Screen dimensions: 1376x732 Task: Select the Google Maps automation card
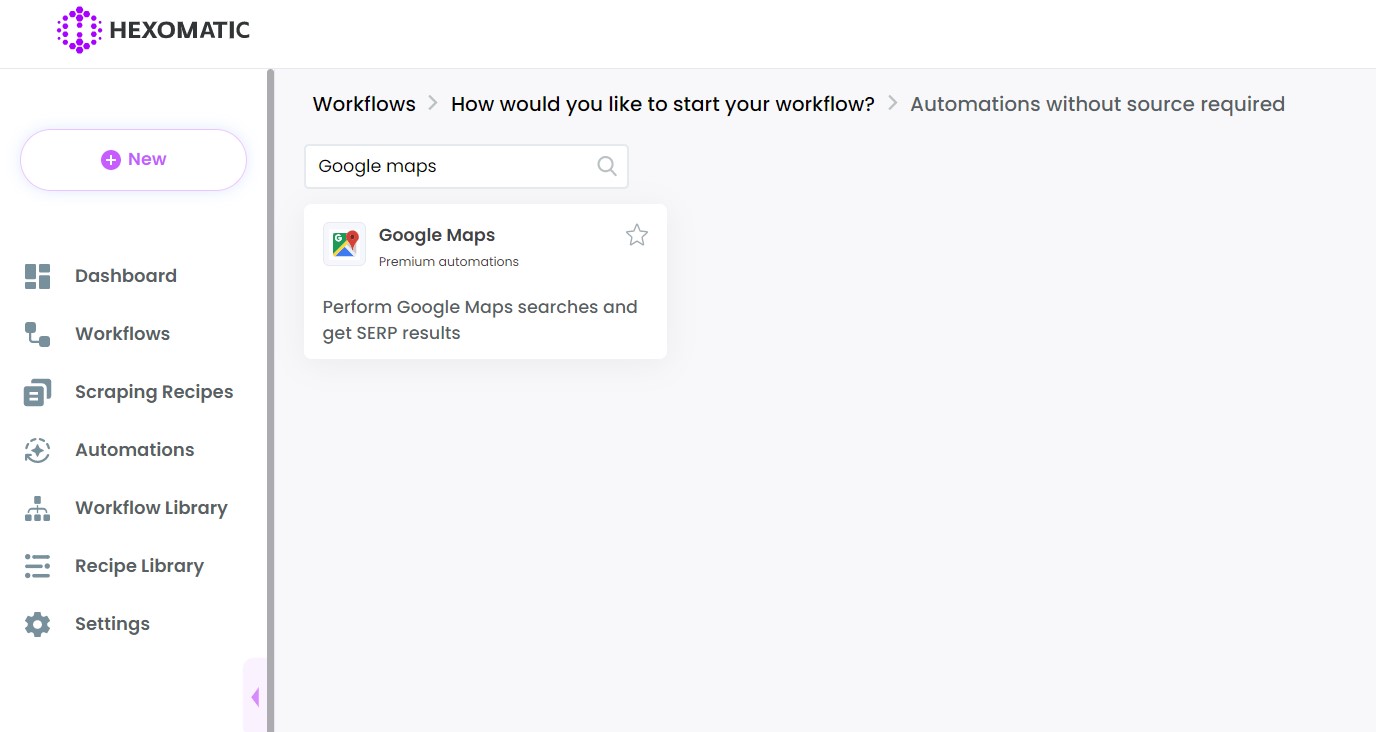[x=484, y=300]
